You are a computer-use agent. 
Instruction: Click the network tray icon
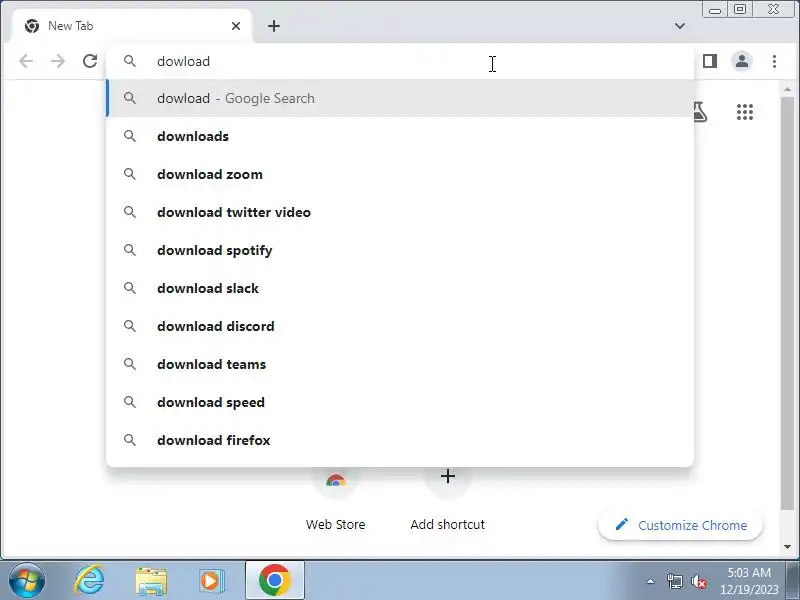point(674,581)
